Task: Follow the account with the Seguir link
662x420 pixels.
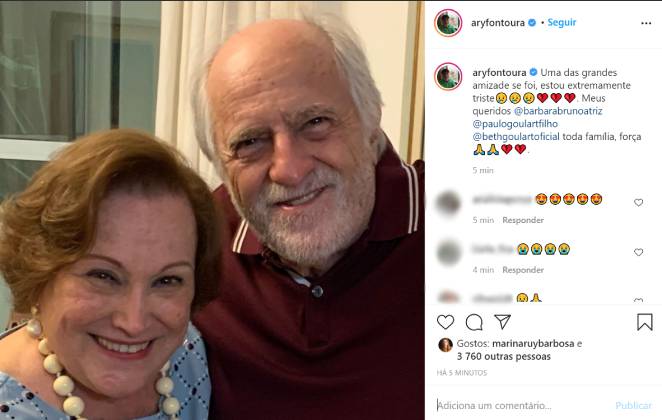Action: click(x=562, y=22)
